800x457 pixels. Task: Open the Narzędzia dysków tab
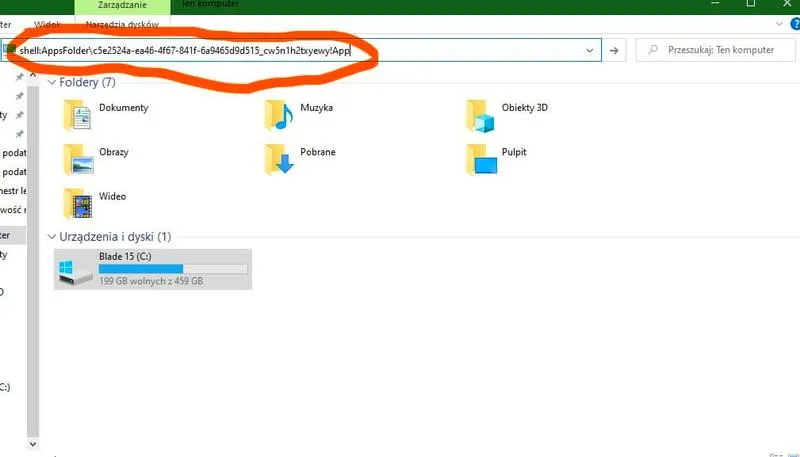[122, 24]
